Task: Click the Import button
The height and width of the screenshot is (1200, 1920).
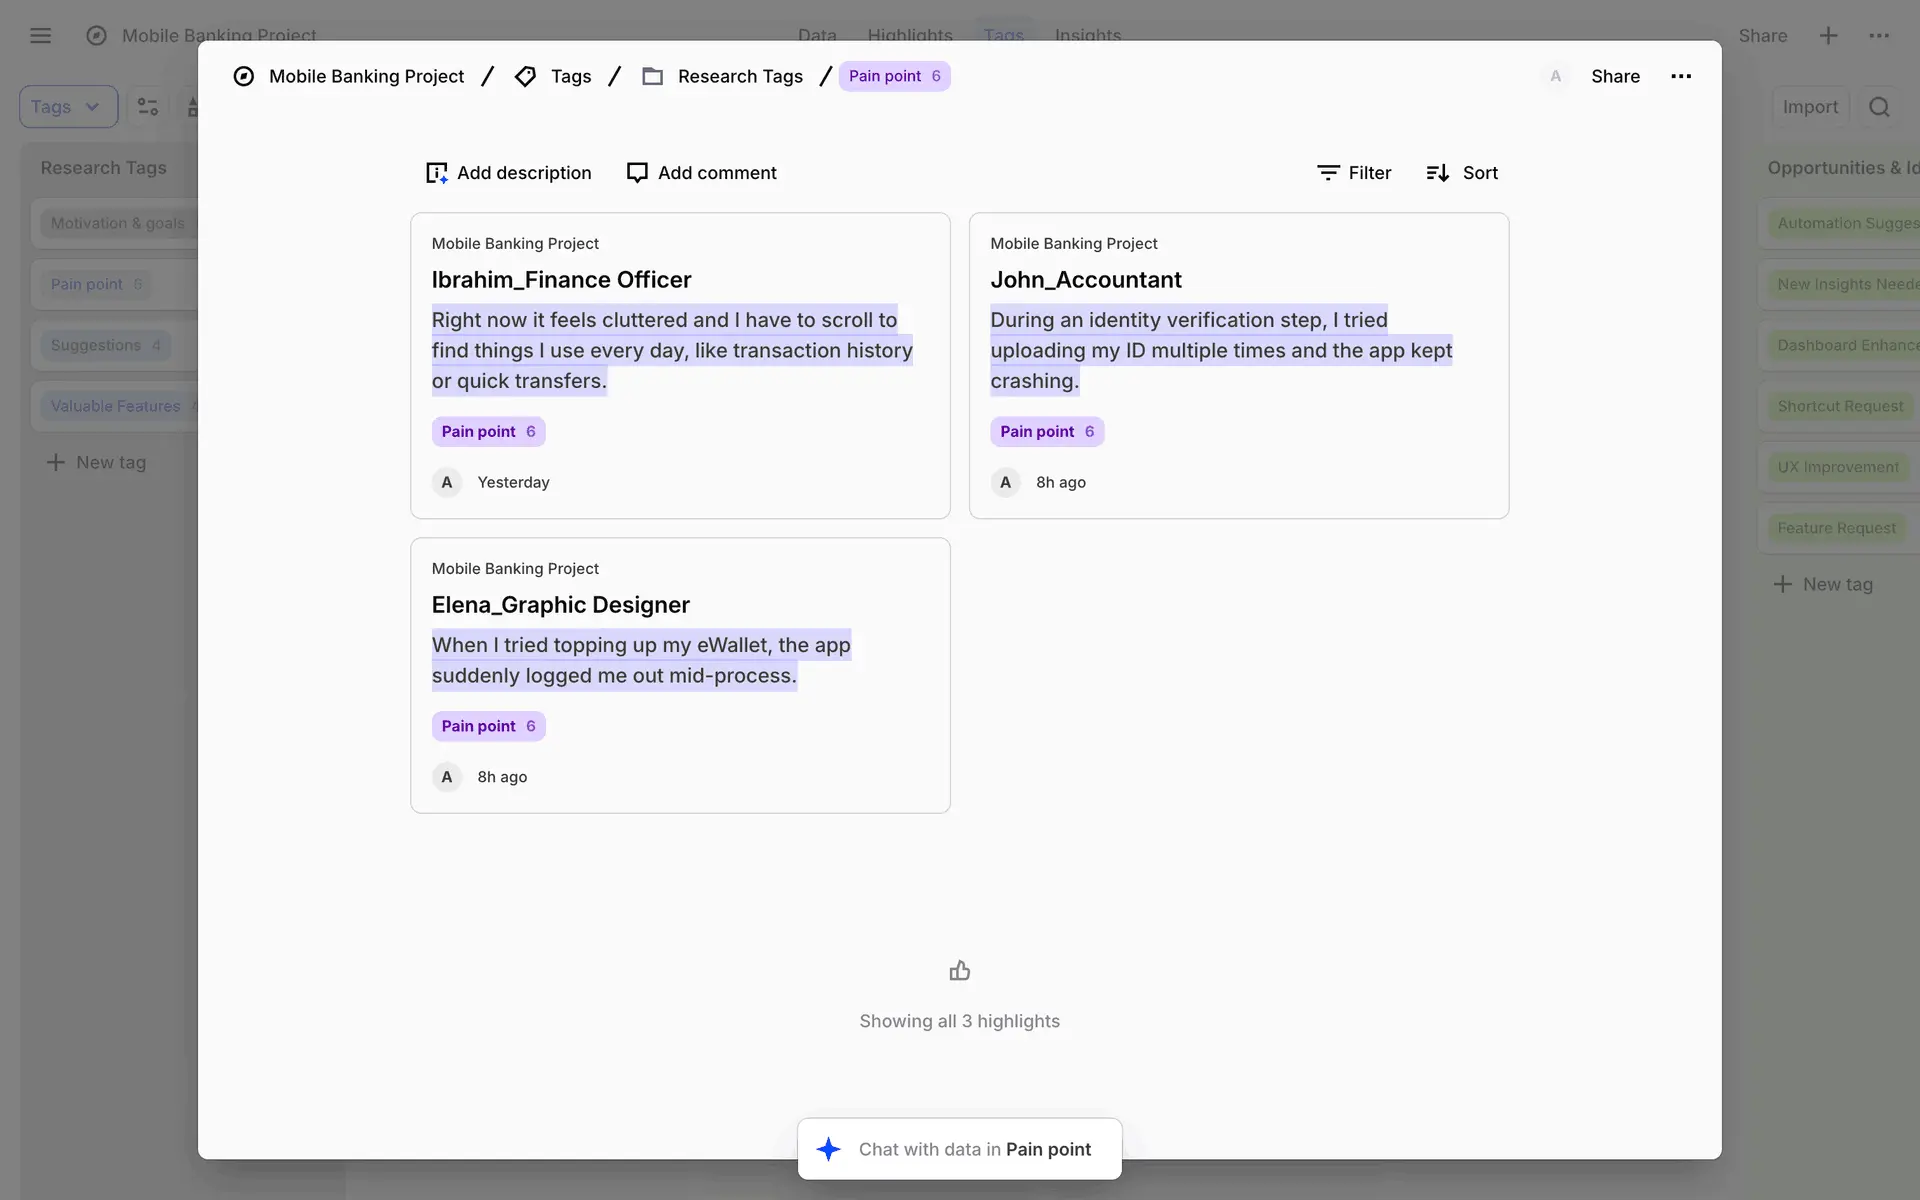Action: pyautogui.click(x=1809, y=107)
